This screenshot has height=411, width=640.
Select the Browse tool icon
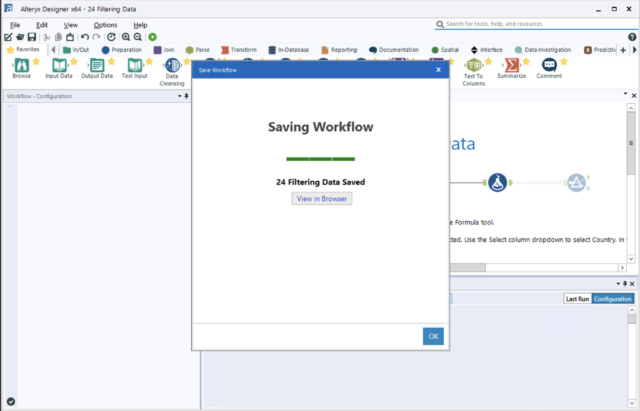(x=22, y=65)
